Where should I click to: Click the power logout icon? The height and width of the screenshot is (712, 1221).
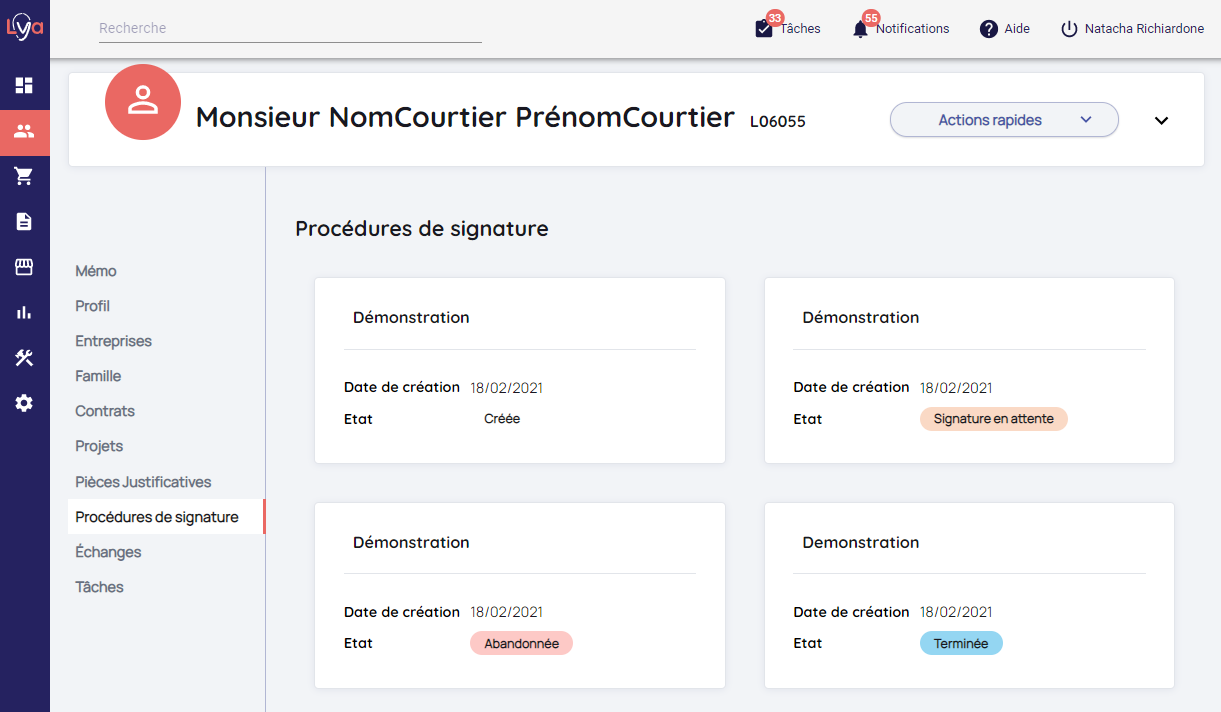point(1069,29)
